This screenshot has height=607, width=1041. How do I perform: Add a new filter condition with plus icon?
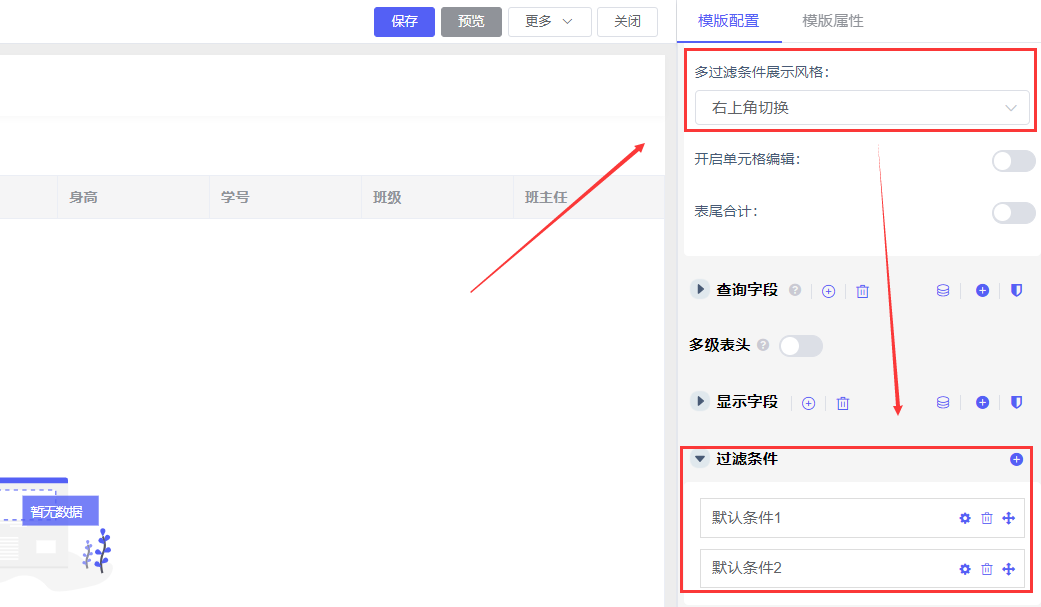pyautogui.click(x=1016, y=460)
